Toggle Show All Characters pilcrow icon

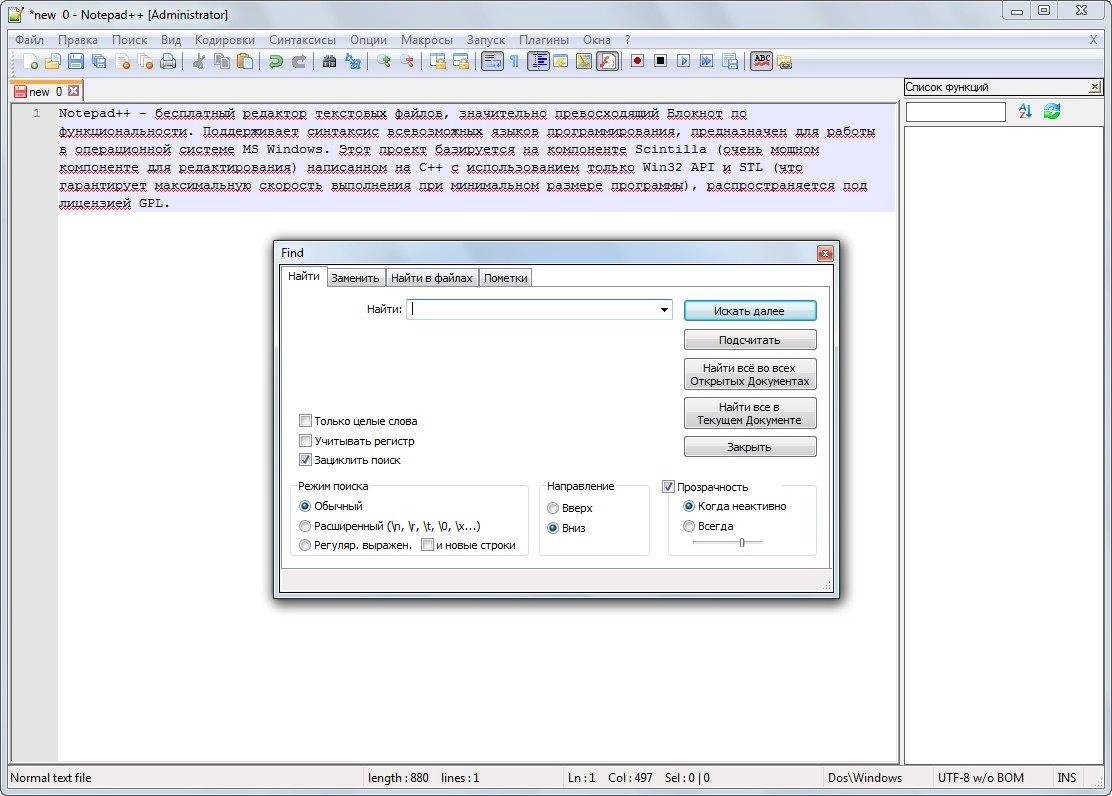click(x=514, y=62)
